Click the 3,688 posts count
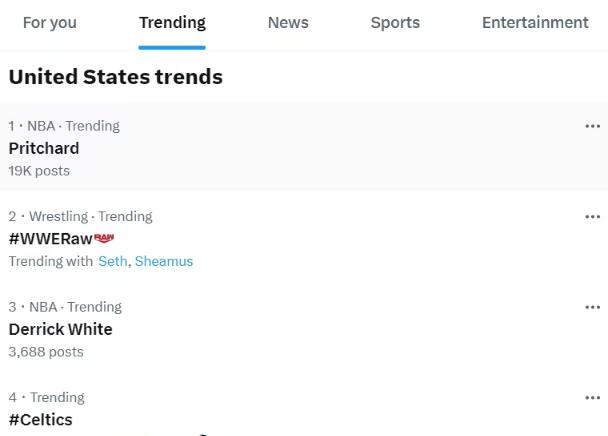This screenshot has height=436, width=608. (46, 352)
